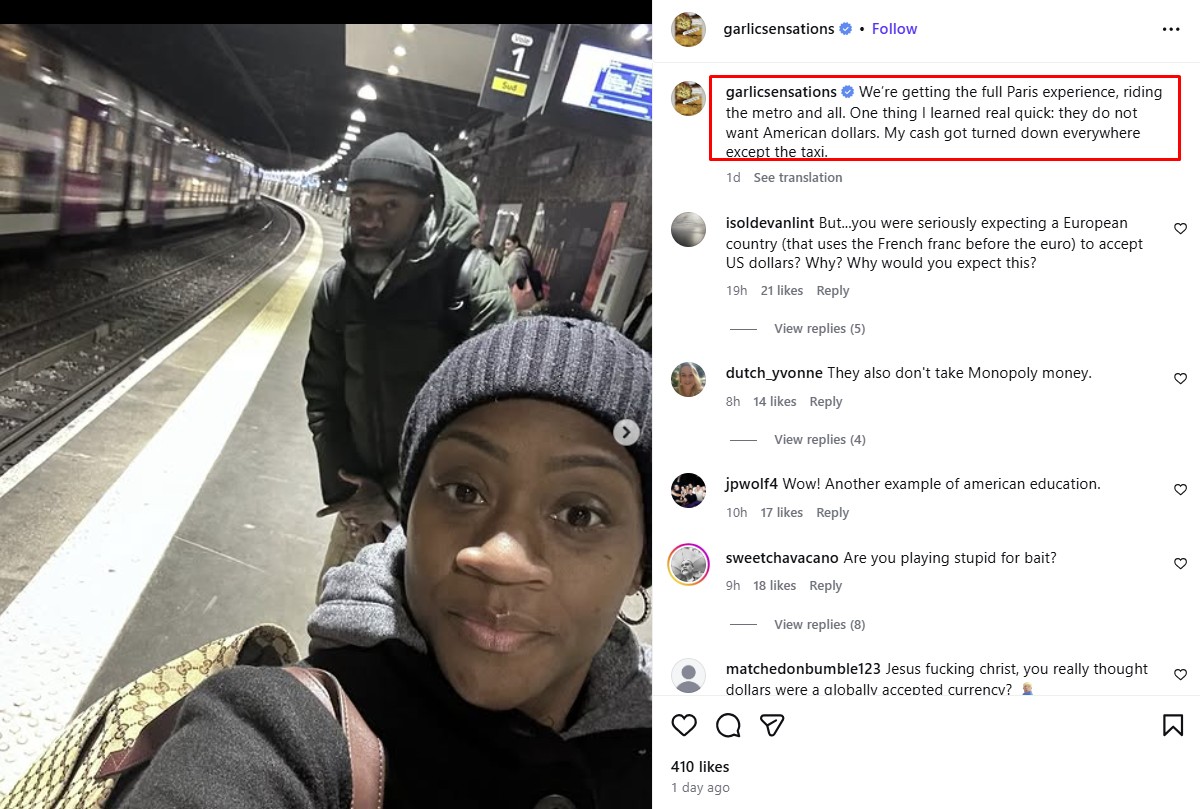This screenshot has width=1200, height=809.
Task: Like the post with the heart icon
Action: click(684, 725)
